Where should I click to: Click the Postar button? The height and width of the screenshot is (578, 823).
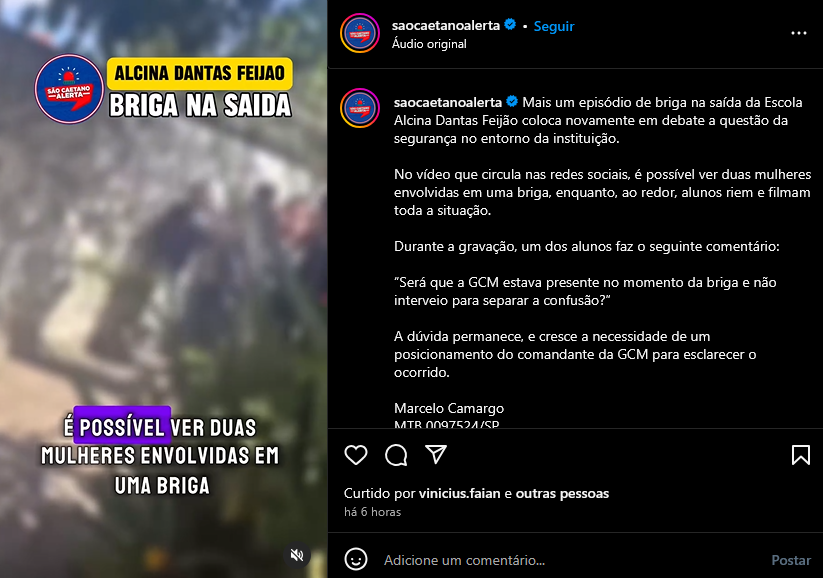click(790, 560)
